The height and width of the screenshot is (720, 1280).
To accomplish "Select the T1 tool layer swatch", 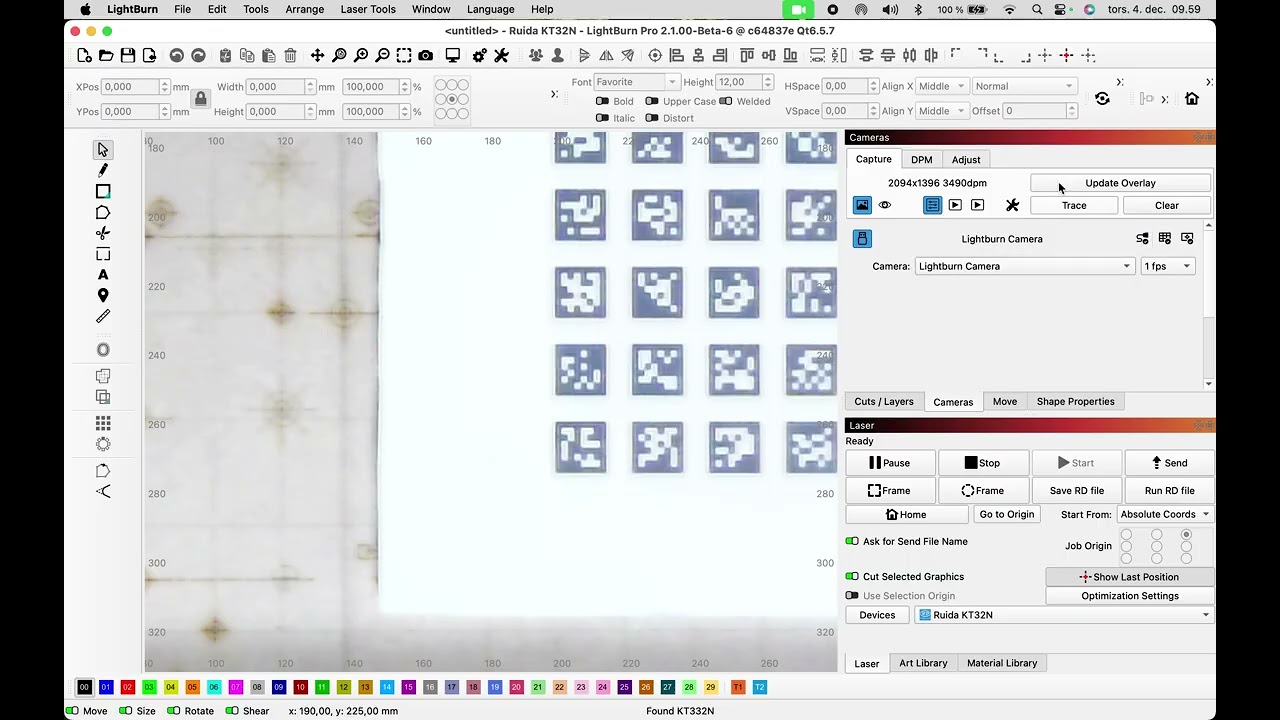I will pyautogui.click(x=738, y=687).
